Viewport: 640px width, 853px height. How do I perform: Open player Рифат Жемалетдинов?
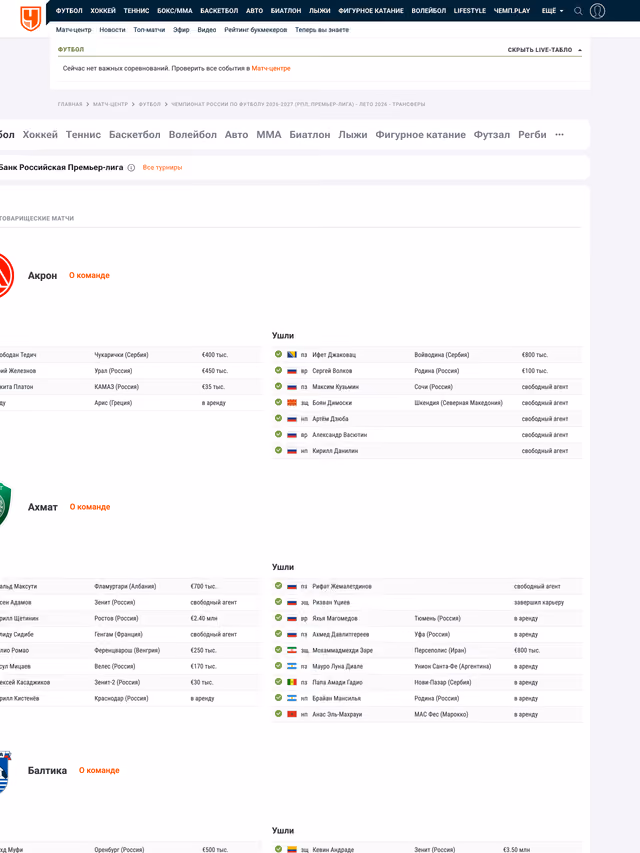[x=342, y=586]
